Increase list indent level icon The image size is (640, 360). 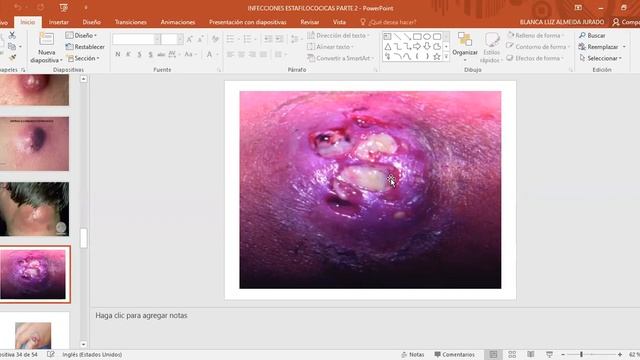[x=279, y=39]
